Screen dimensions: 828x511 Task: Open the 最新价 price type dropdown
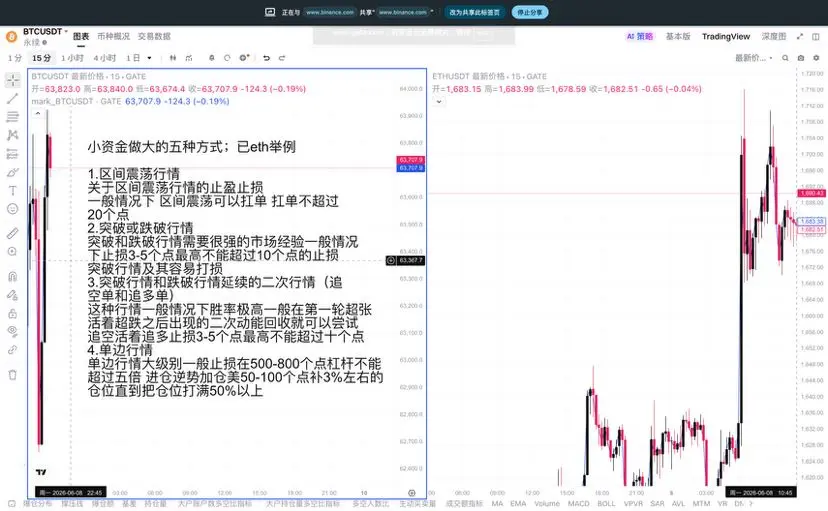(x=754, y=58)
